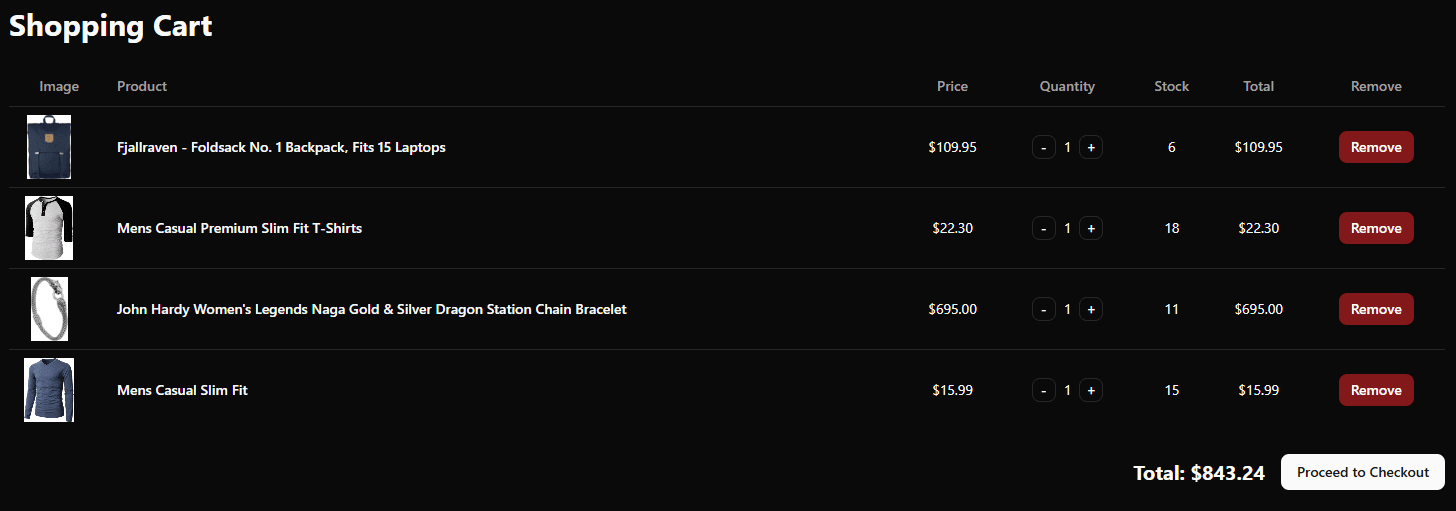
Task: Increase quantity of Mens Casual Slim Fit
Action: tap(1091, 390)
